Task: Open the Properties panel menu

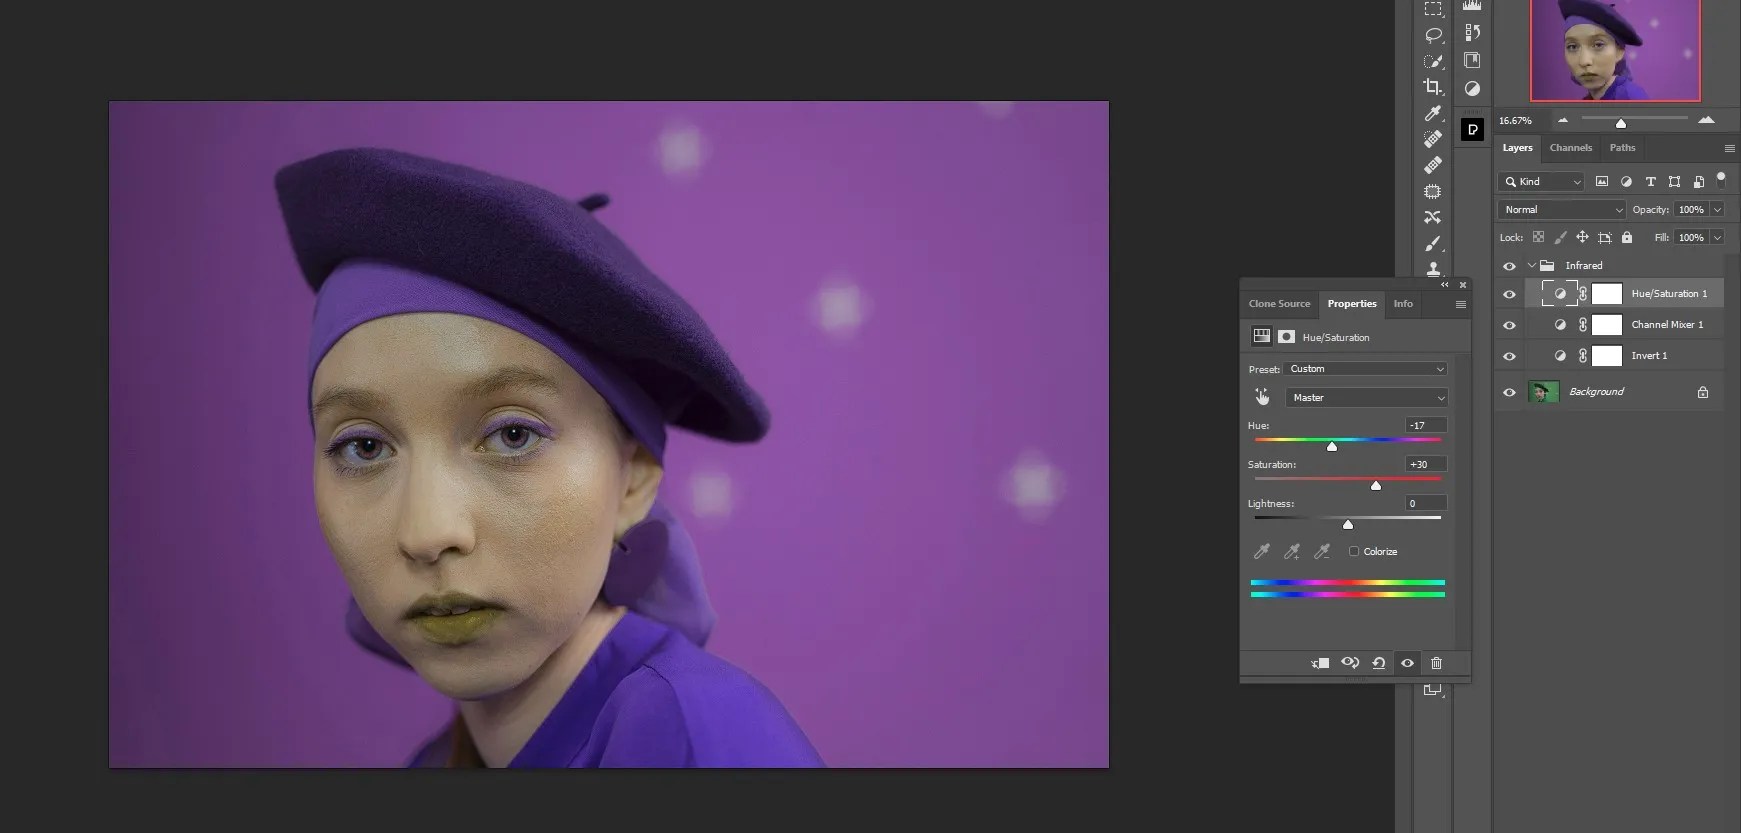Action: [1460, 304]
